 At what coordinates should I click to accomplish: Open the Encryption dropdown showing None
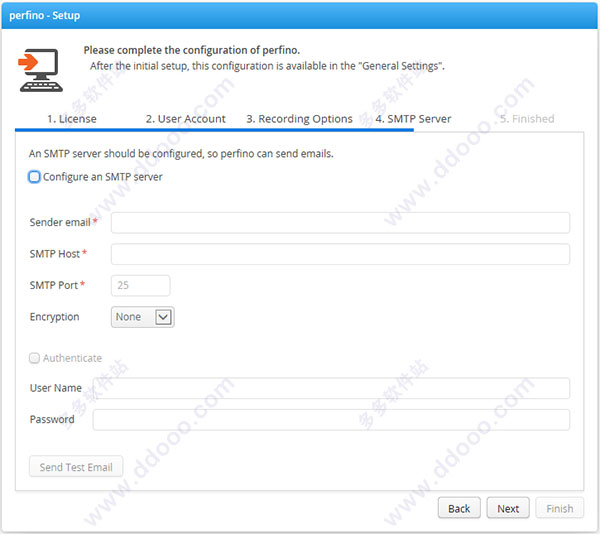143,317
